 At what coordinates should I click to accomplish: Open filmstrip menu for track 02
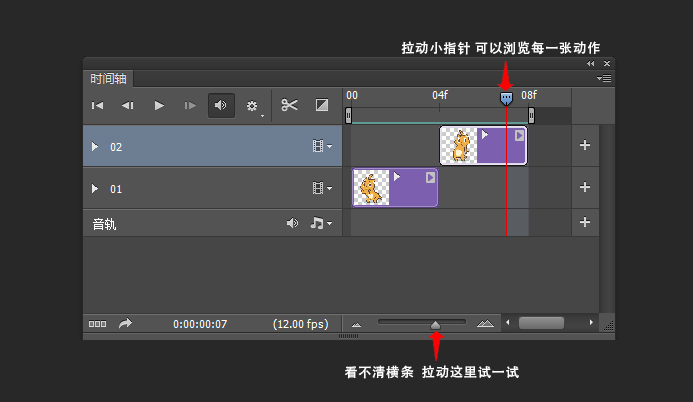(x=322, y=146)
